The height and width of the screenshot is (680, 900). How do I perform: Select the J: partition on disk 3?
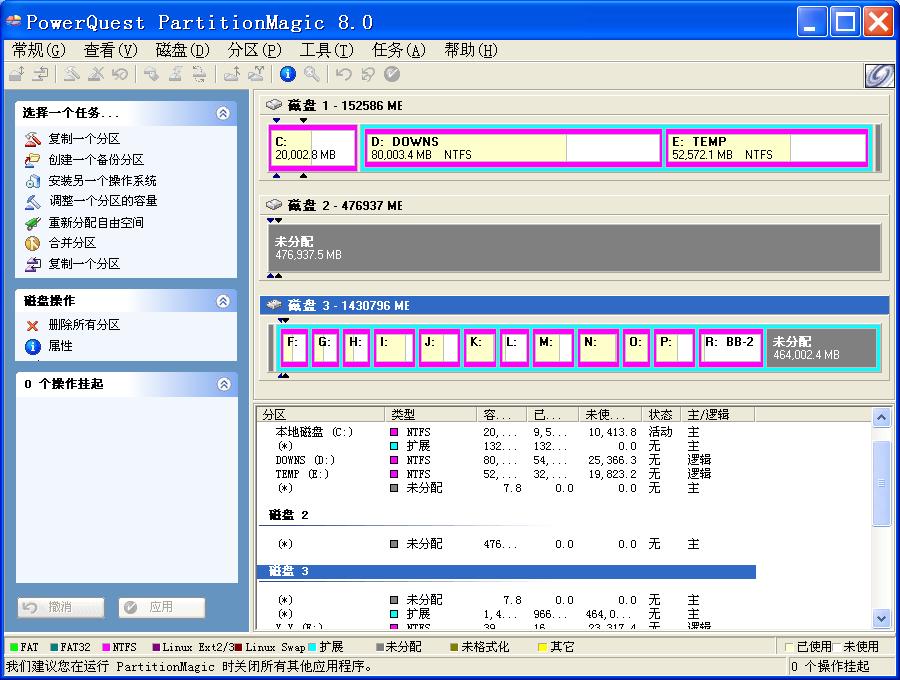point(439,348)
